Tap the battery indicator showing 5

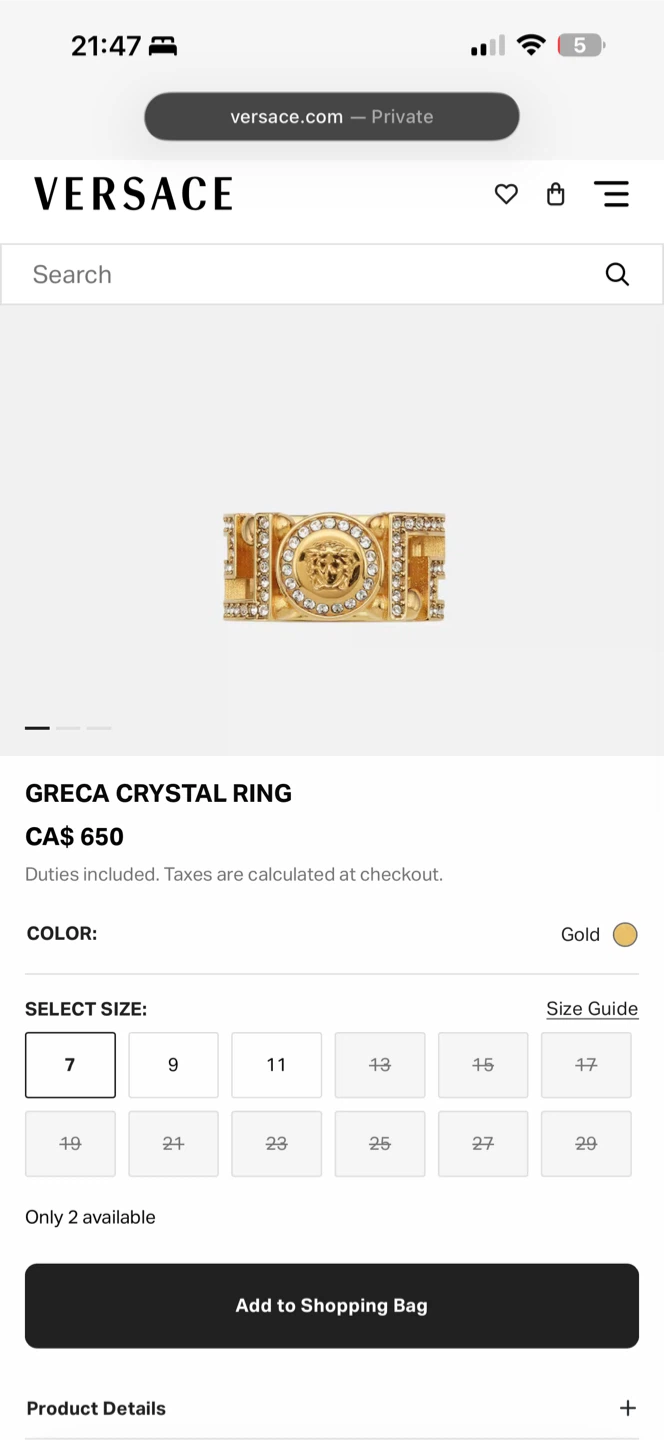580,44
